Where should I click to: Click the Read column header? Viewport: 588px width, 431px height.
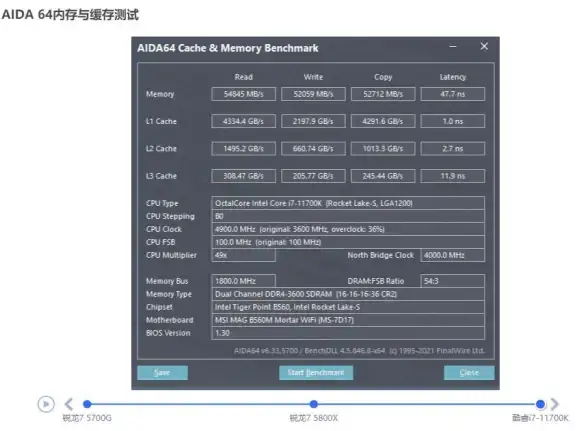click(244, 77)
